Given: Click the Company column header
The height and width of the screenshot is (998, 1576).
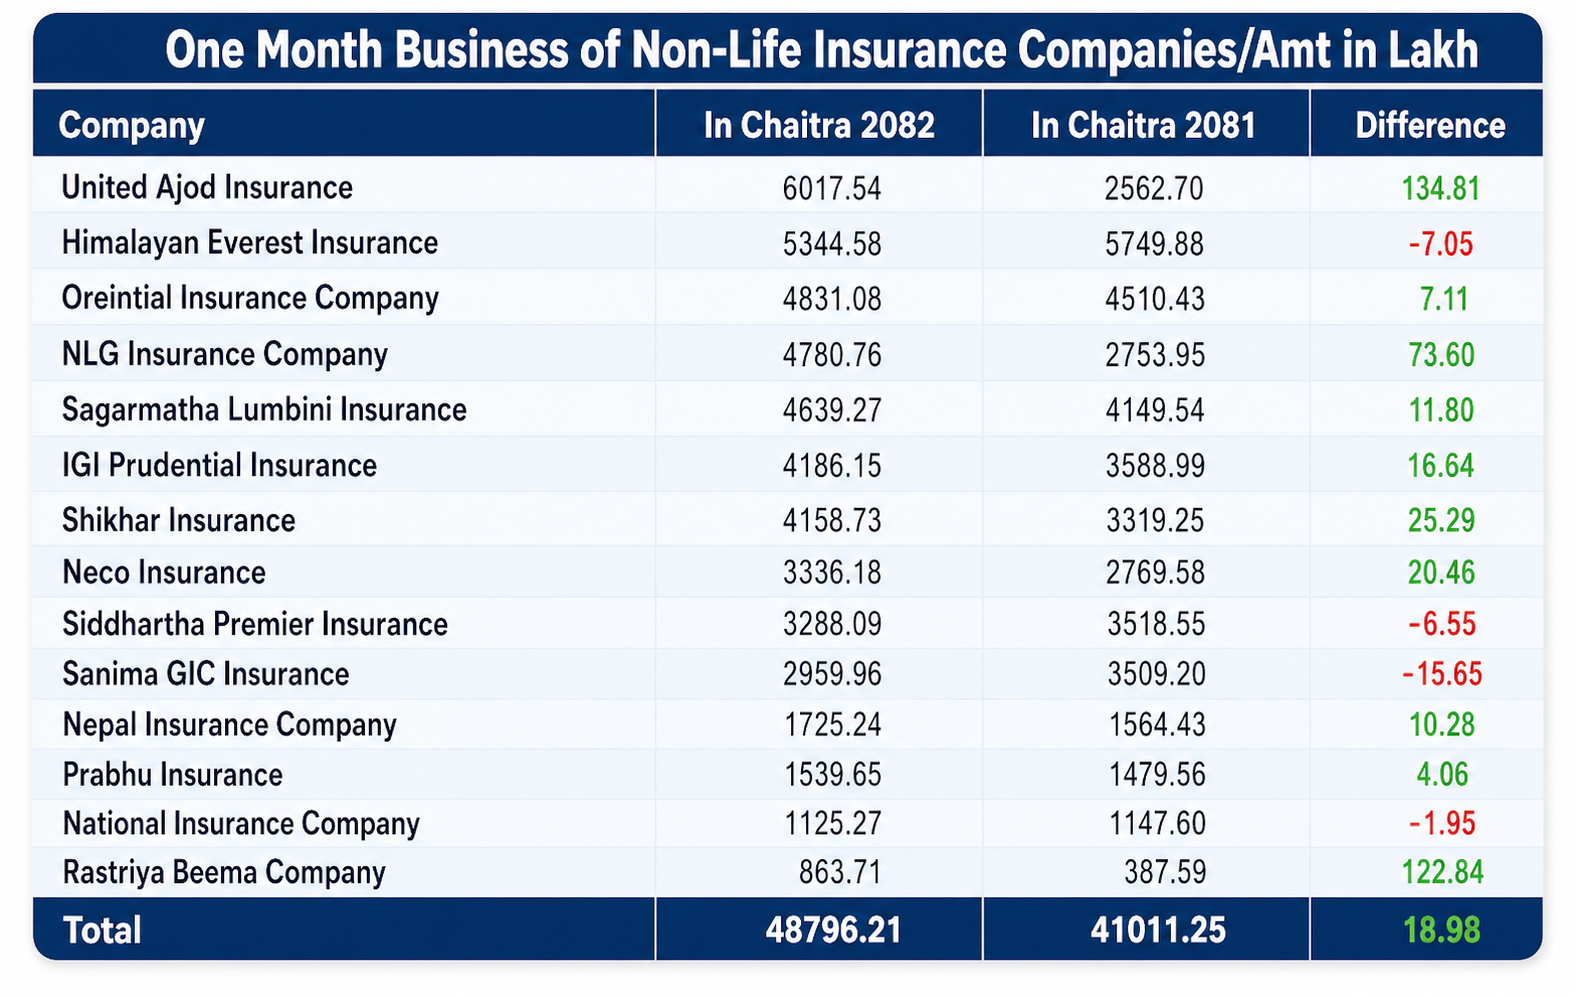Looking at the screenshot, I should (x=131, y=126).
